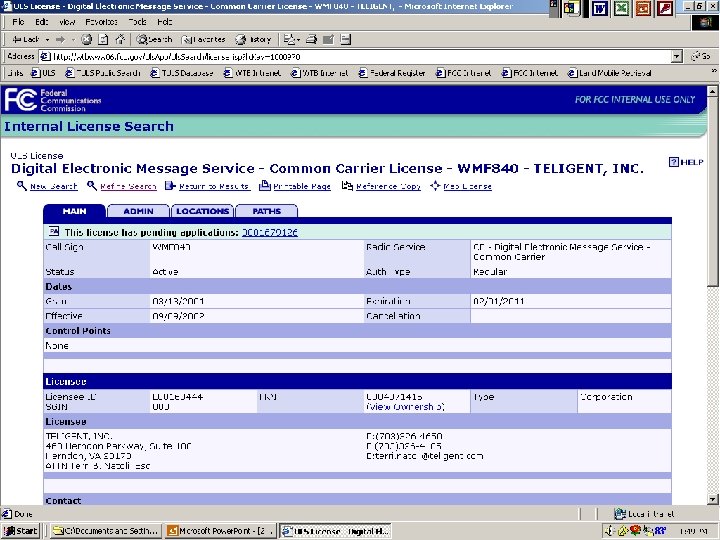The image size is (720, 540).
Task: Show more links with the Links bar chevron
Action: pos(714,71)
